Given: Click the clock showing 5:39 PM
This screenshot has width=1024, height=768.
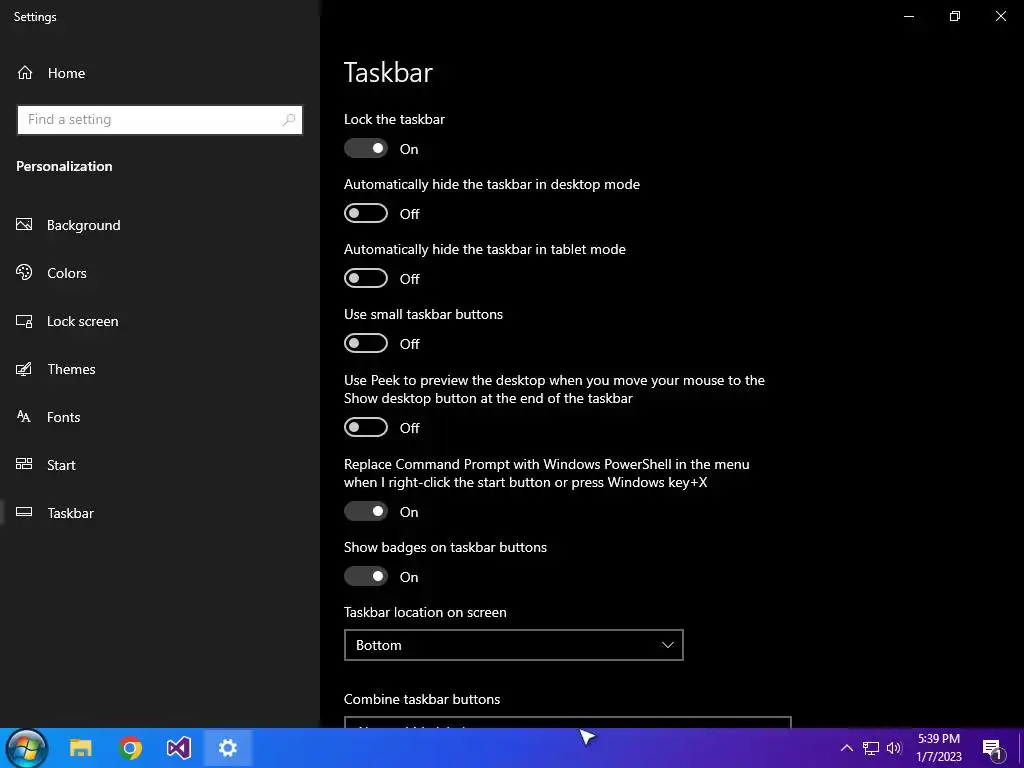Looking at the screenshot, I should [938, 748].
